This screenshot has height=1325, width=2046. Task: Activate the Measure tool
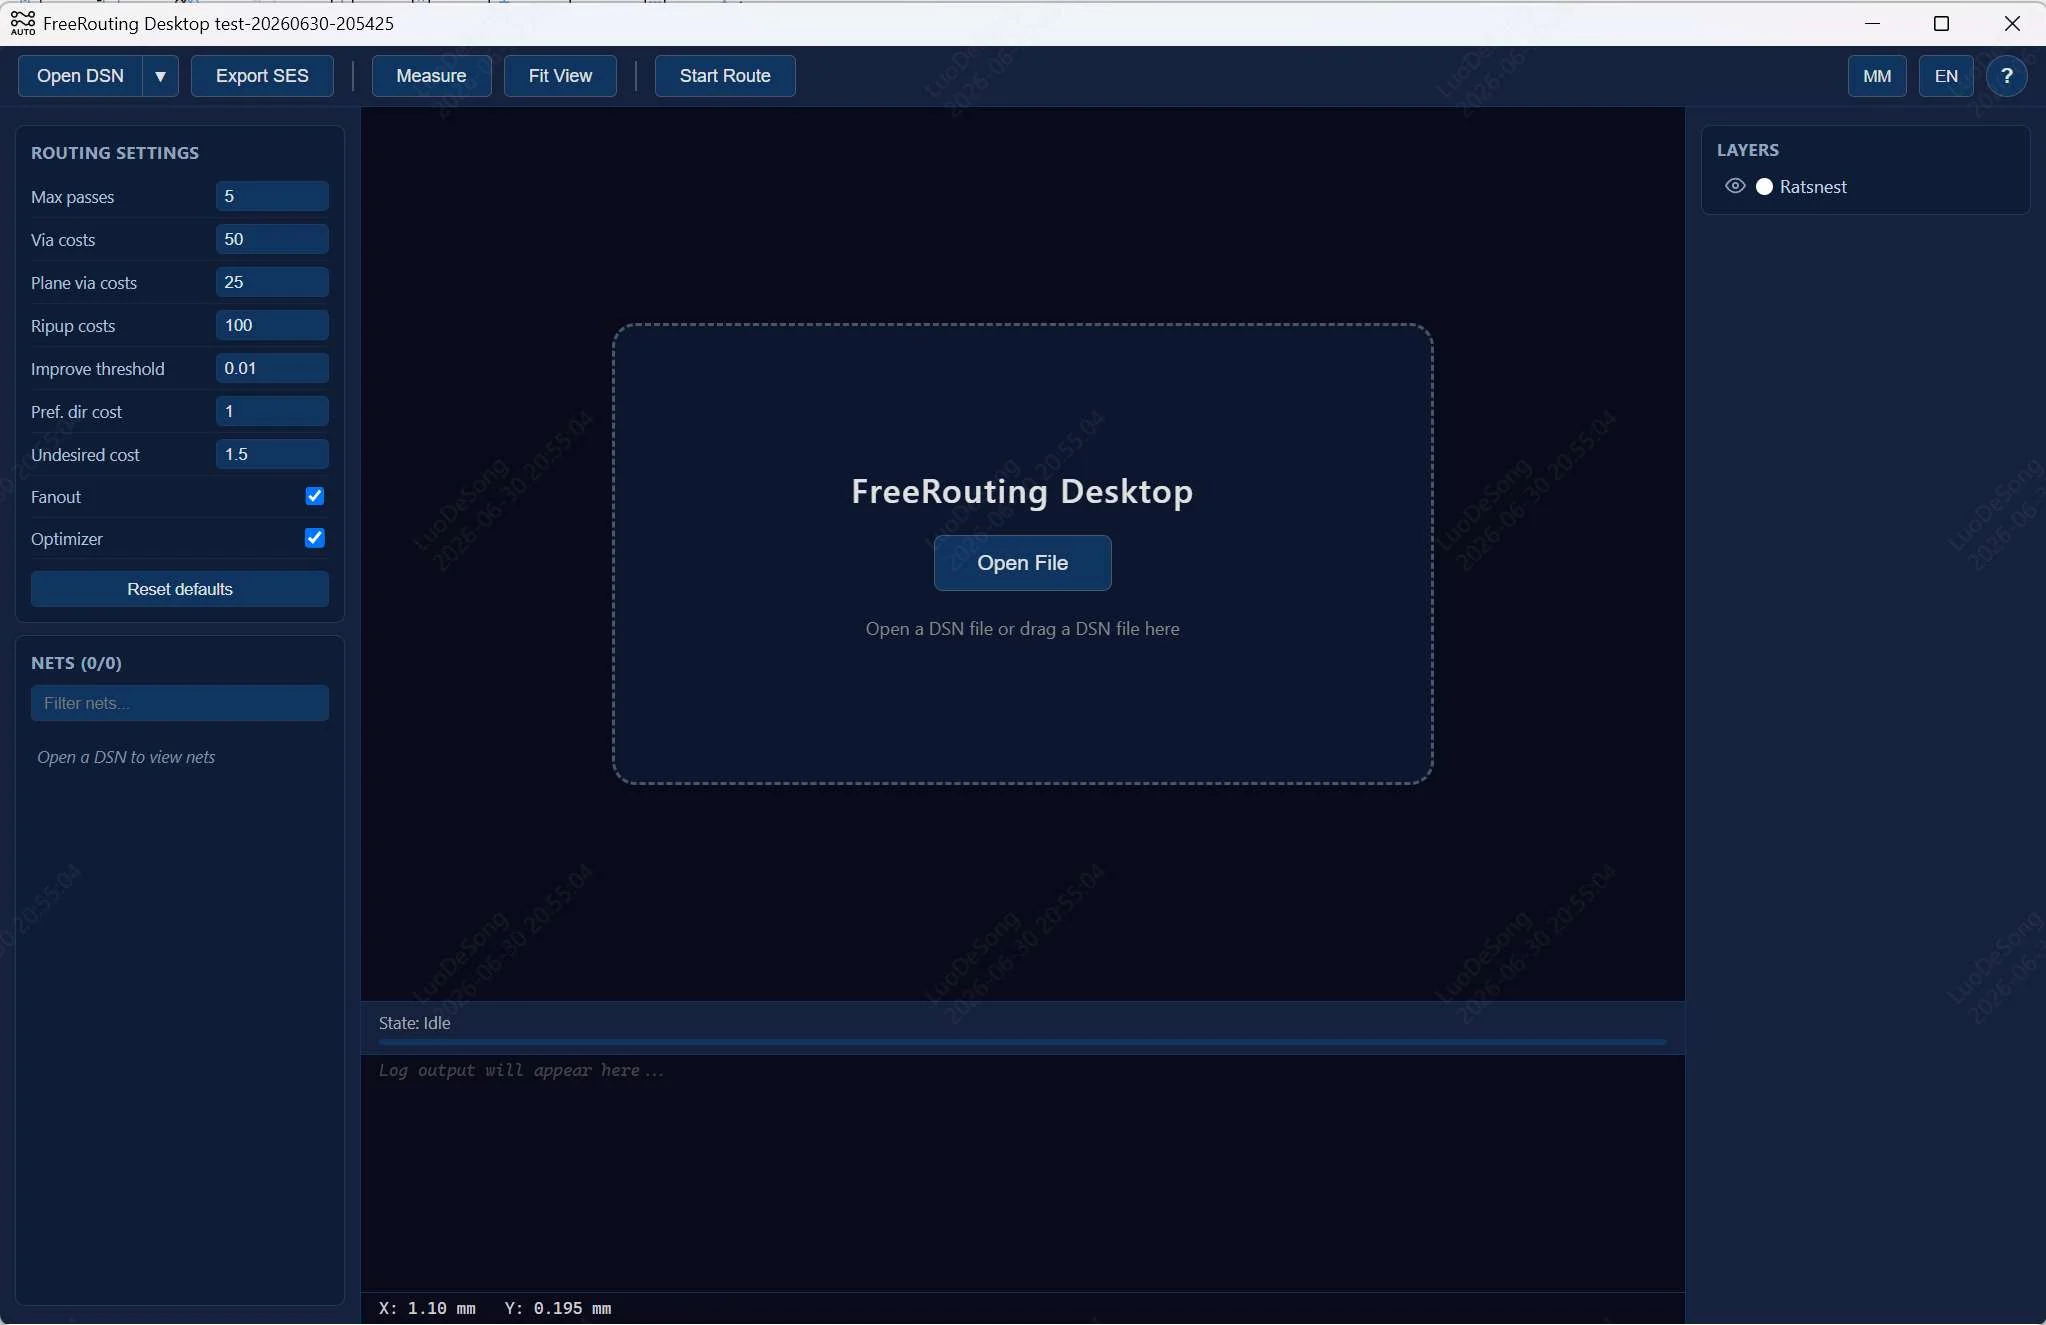point(431,76)
